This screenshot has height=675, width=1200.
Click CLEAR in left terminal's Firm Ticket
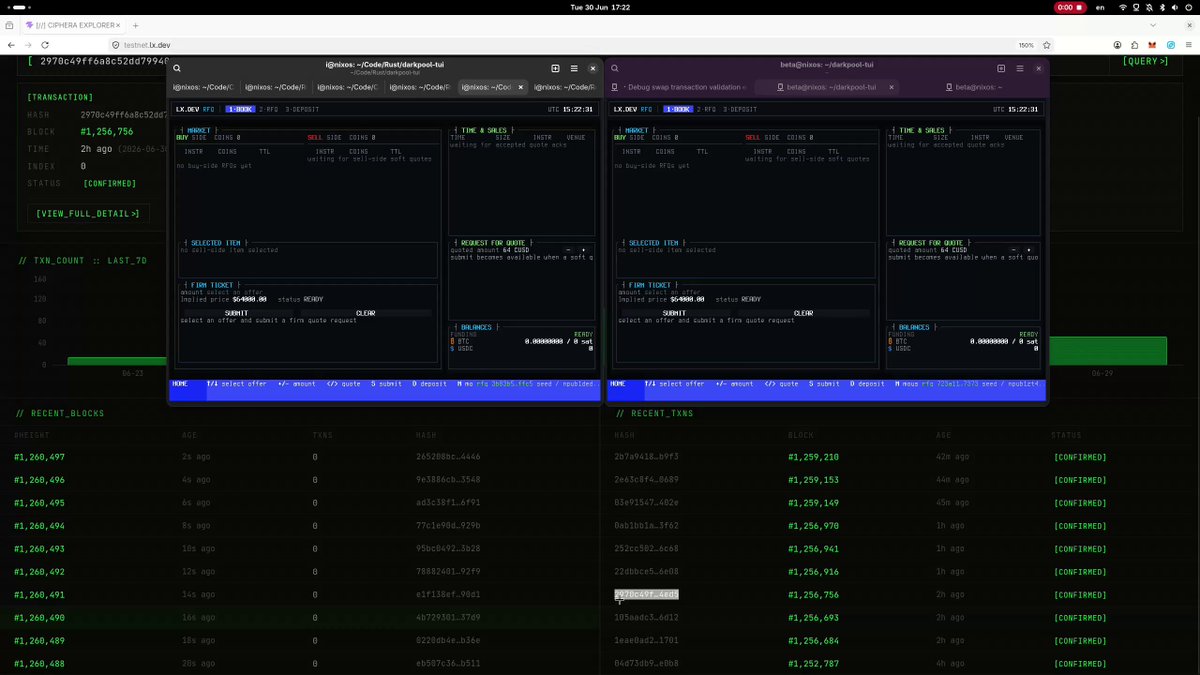(x=366, y=313)
